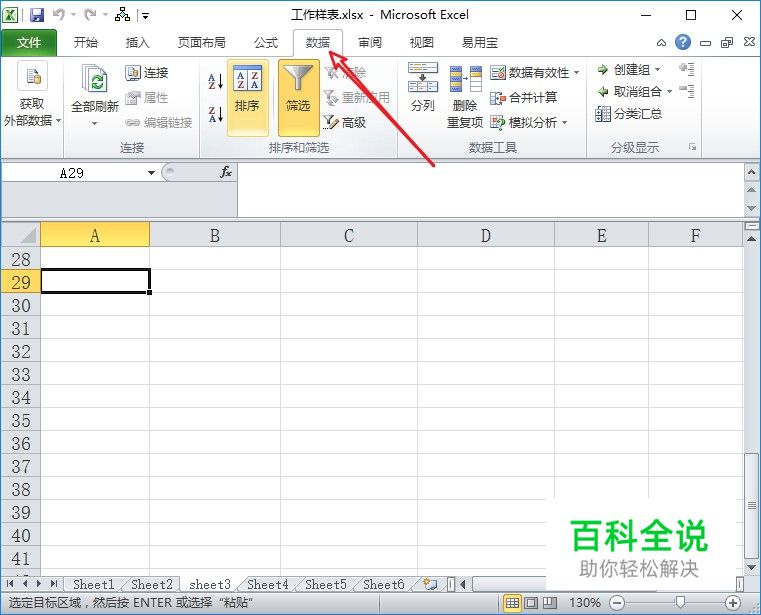Click the Redo arrow icon

pos(90,15)
